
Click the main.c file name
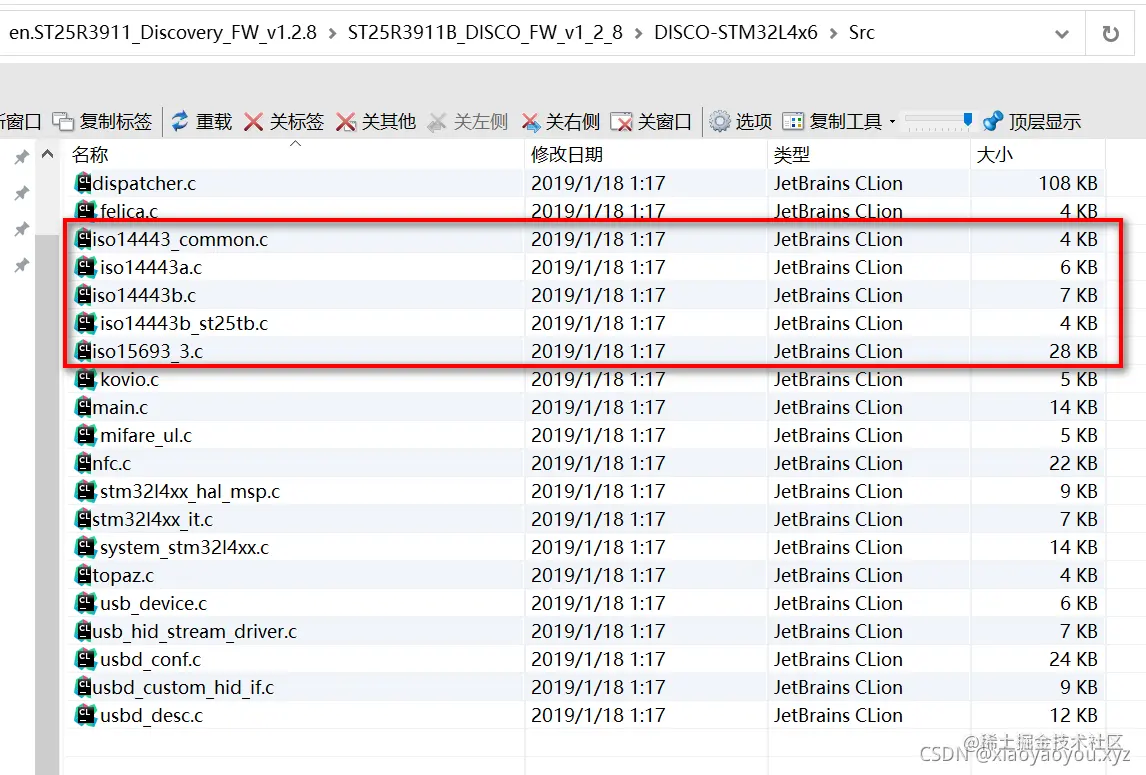pos(120,407)
